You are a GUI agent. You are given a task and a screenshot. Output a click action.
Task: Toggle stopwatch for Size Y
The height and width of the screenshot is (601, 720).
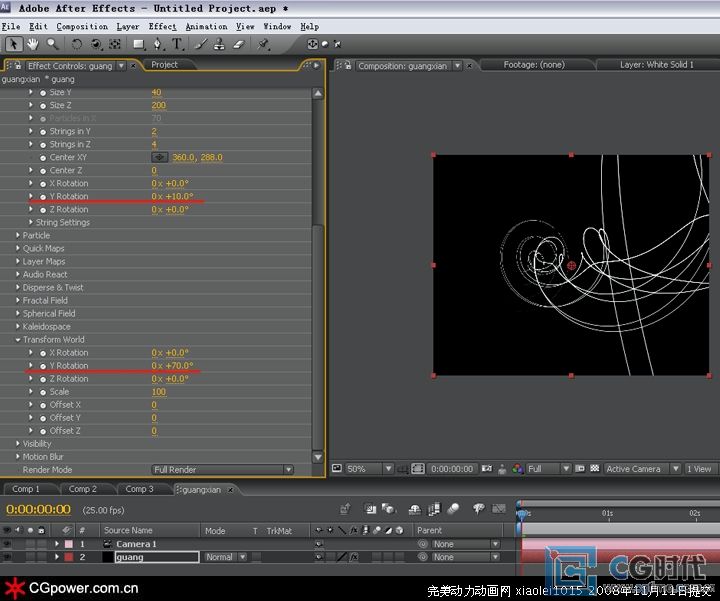43,93
